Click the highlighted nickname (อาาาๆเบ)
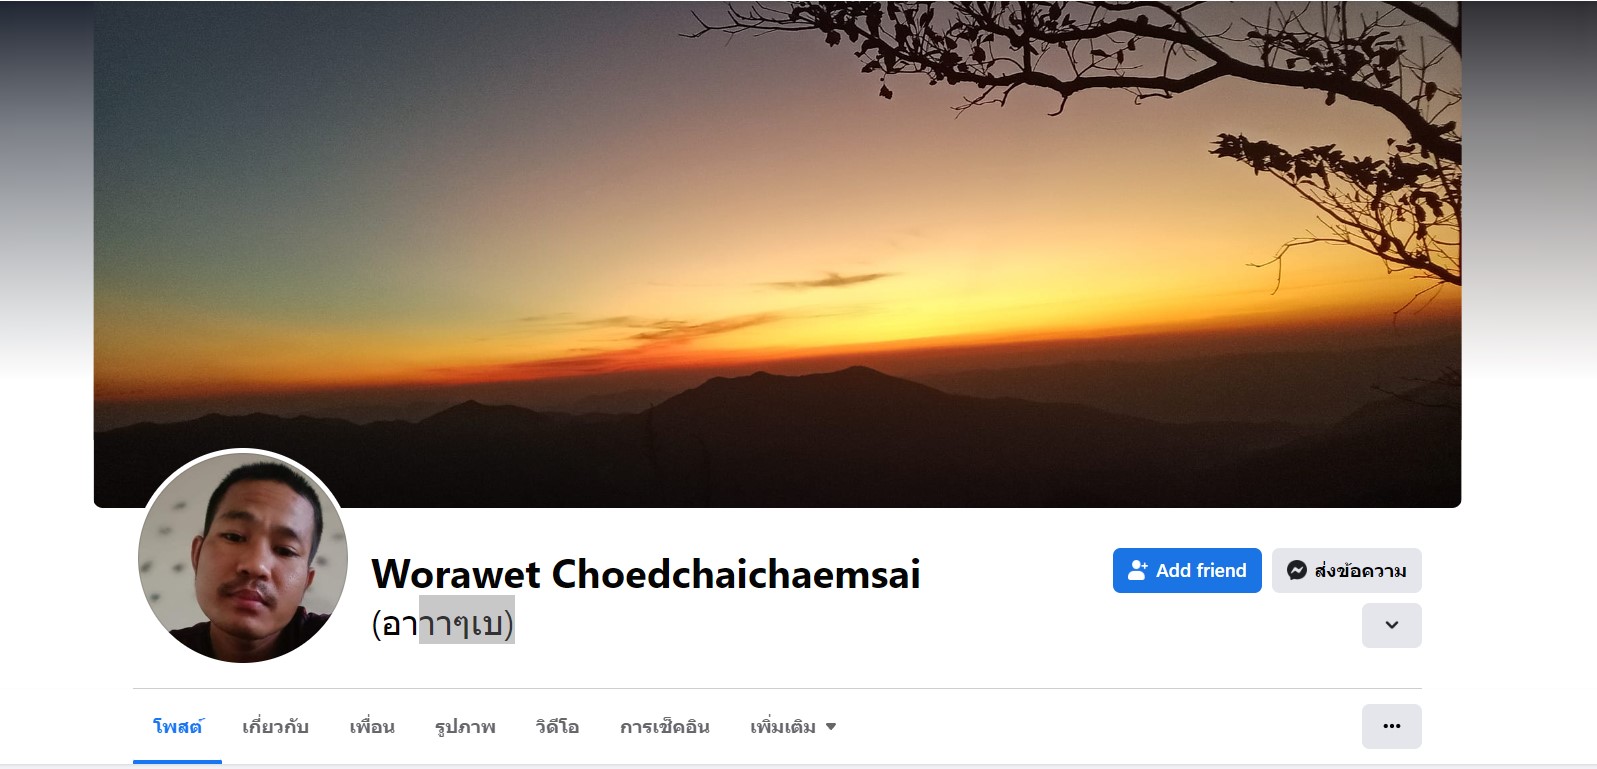The height and width of the screenshot is (769, 1597). 443,623
